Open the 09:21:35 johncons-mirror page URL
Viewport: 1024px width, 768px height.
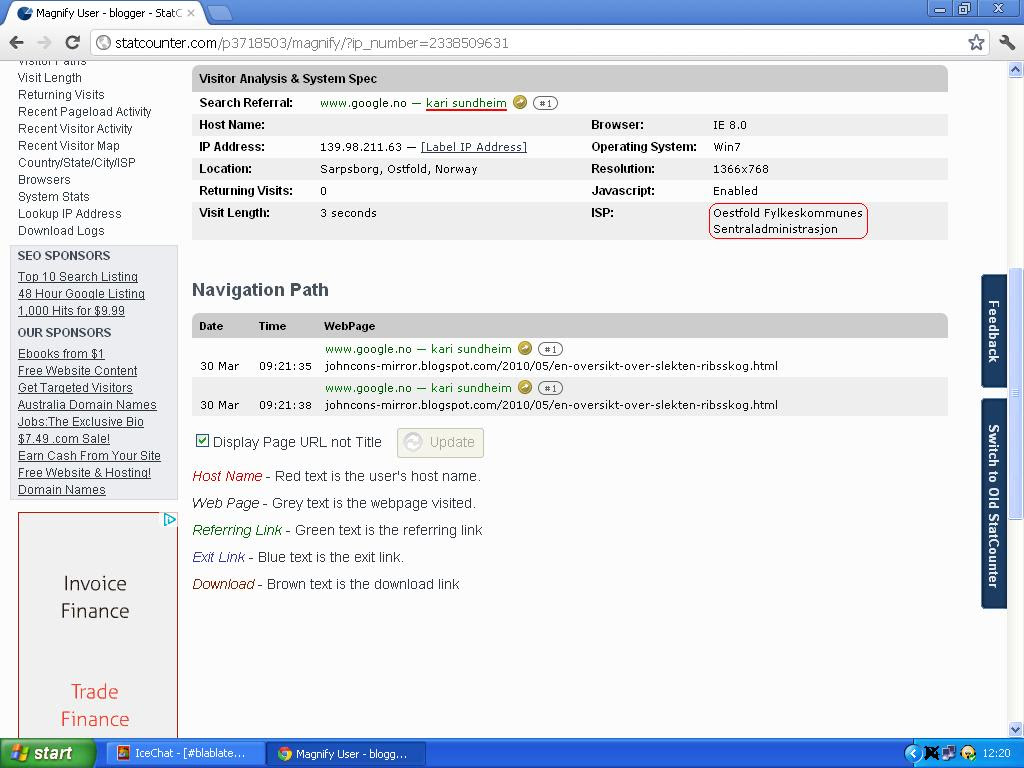(551, 366)
